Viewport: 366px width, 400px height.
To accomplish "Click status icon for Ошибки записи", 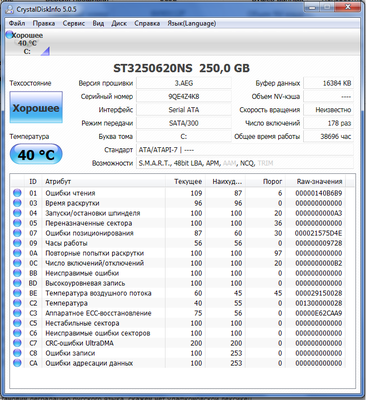I will [17, 353].
